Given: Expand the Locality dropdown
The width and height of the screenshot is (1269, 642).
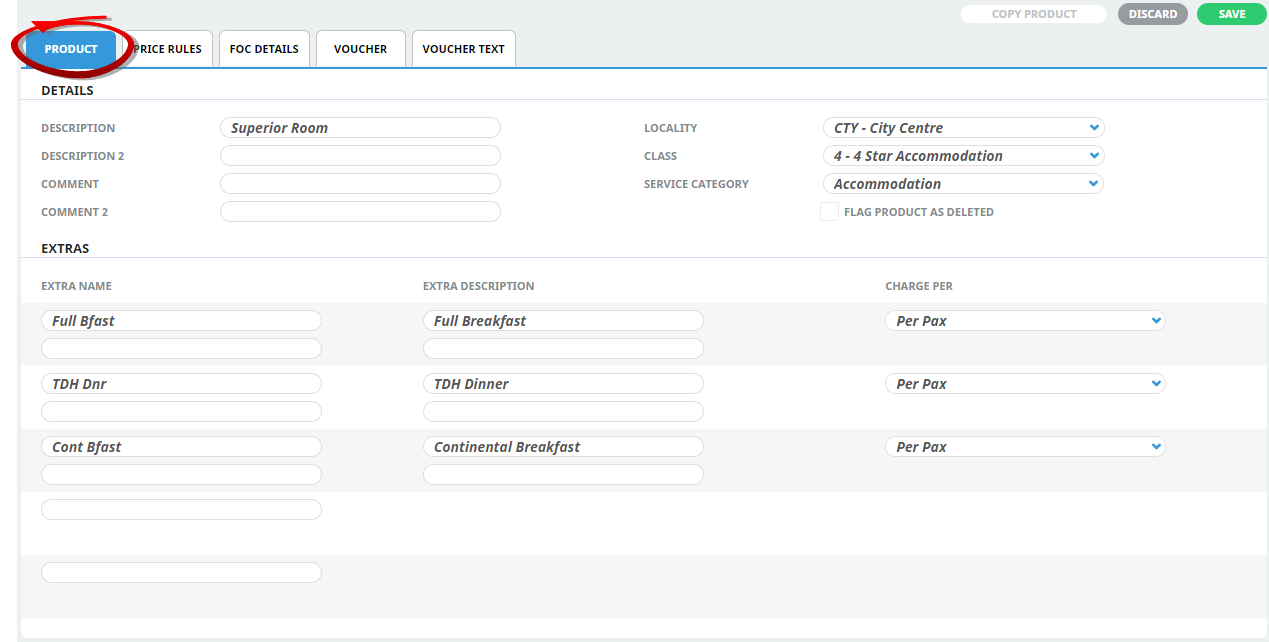Looking at the screenshot, I should 962,128.
